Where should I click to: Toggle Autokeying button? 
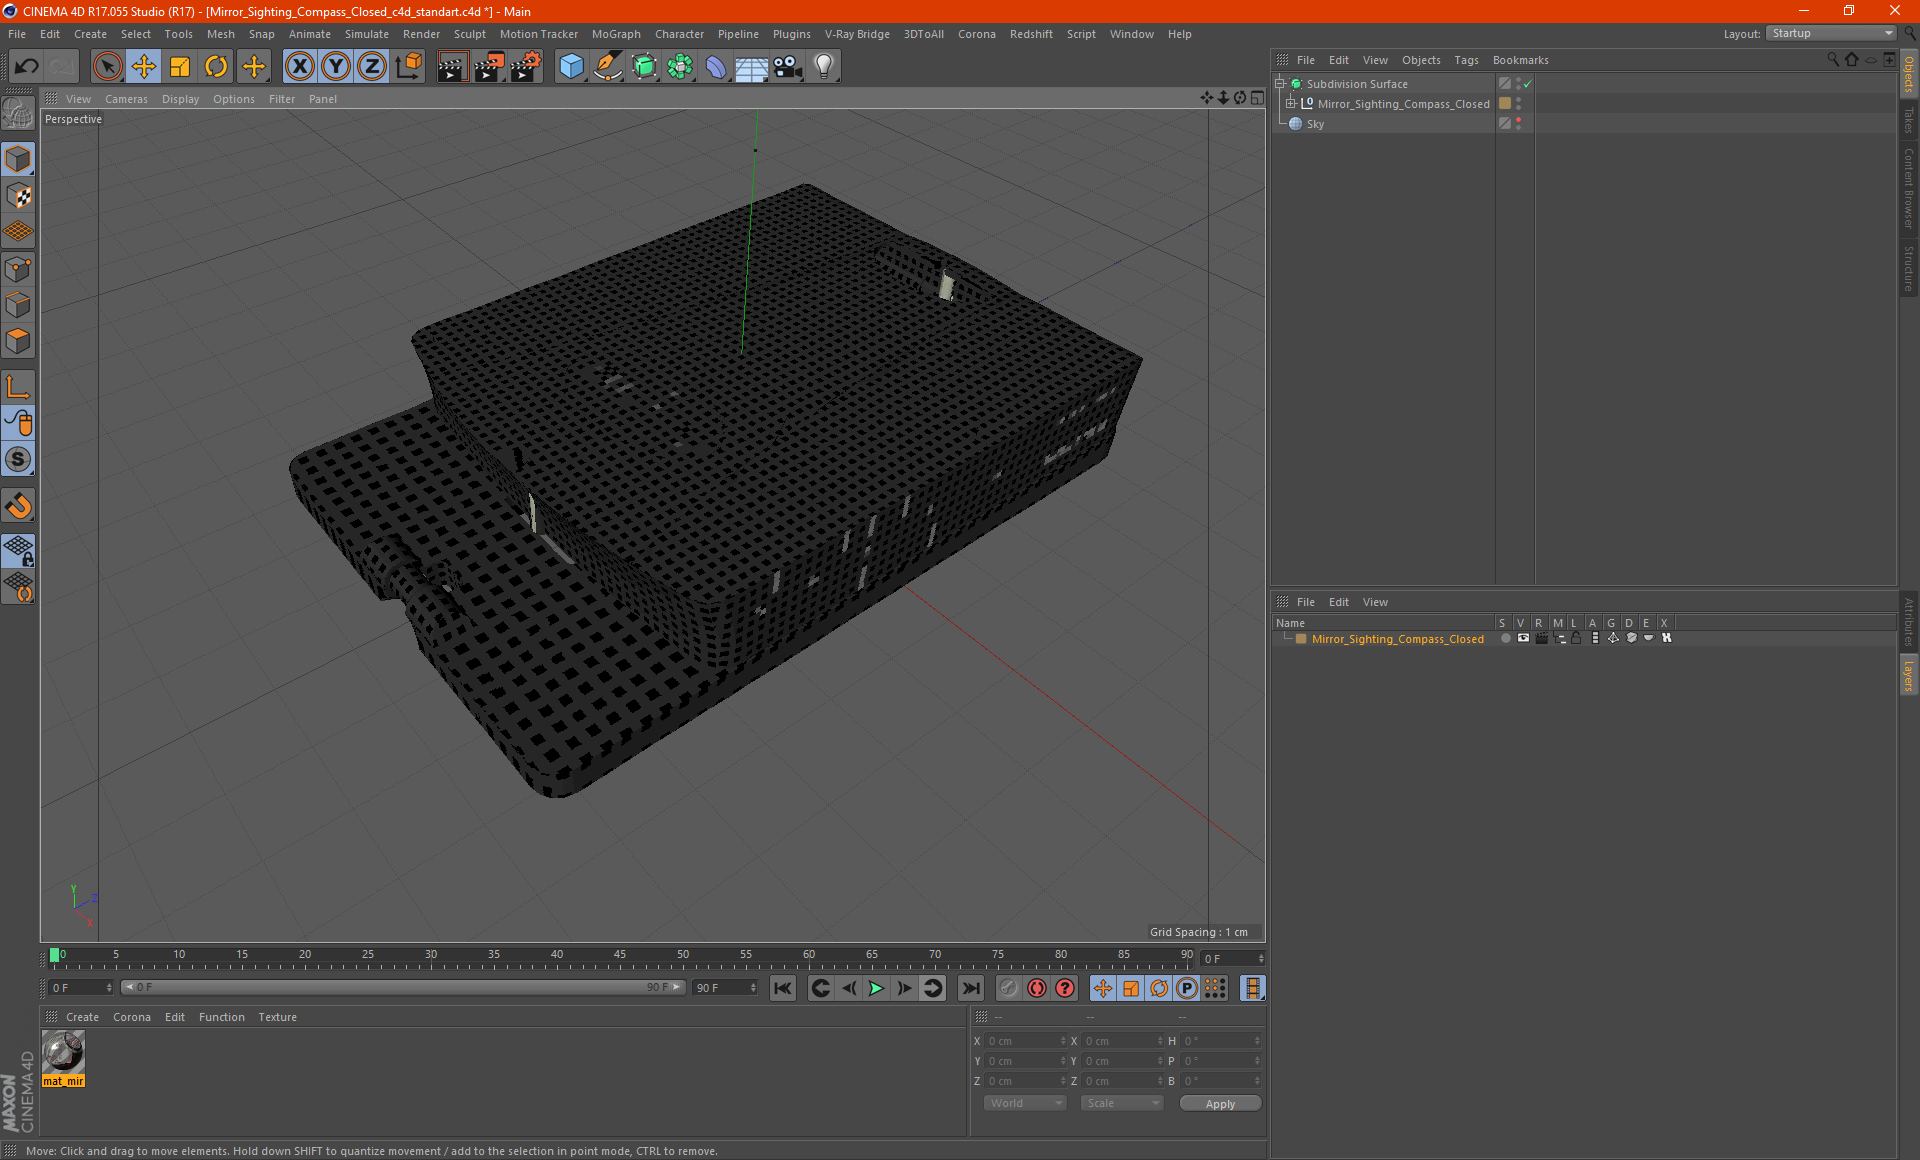pos(1037,988)
